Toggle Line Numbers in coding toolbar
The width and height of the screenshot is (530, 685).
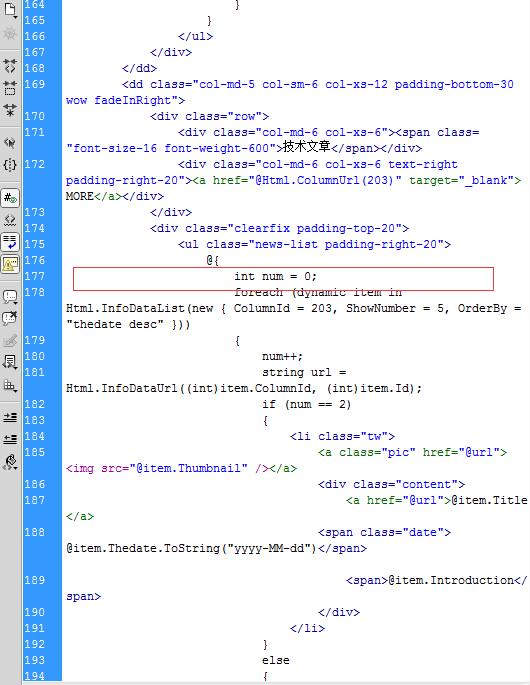(x=10, y=198)
